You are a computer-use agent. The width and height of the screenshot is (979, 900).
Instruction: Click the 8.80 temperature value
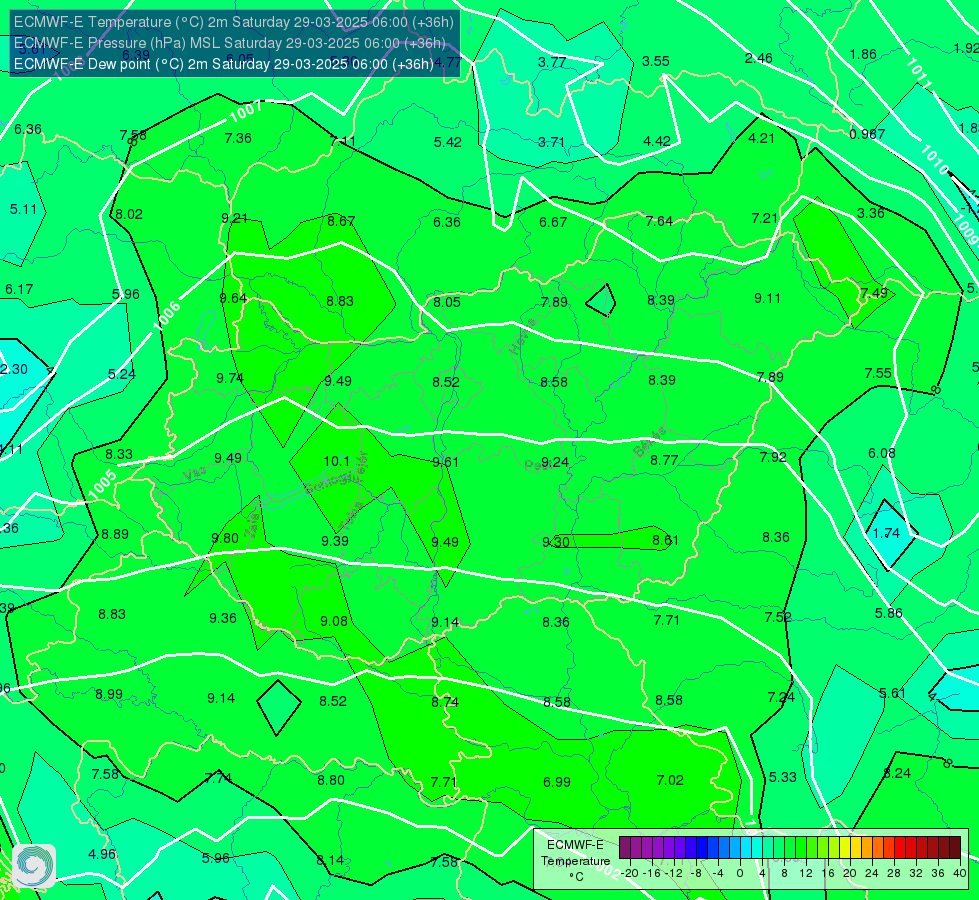(331, 780)
